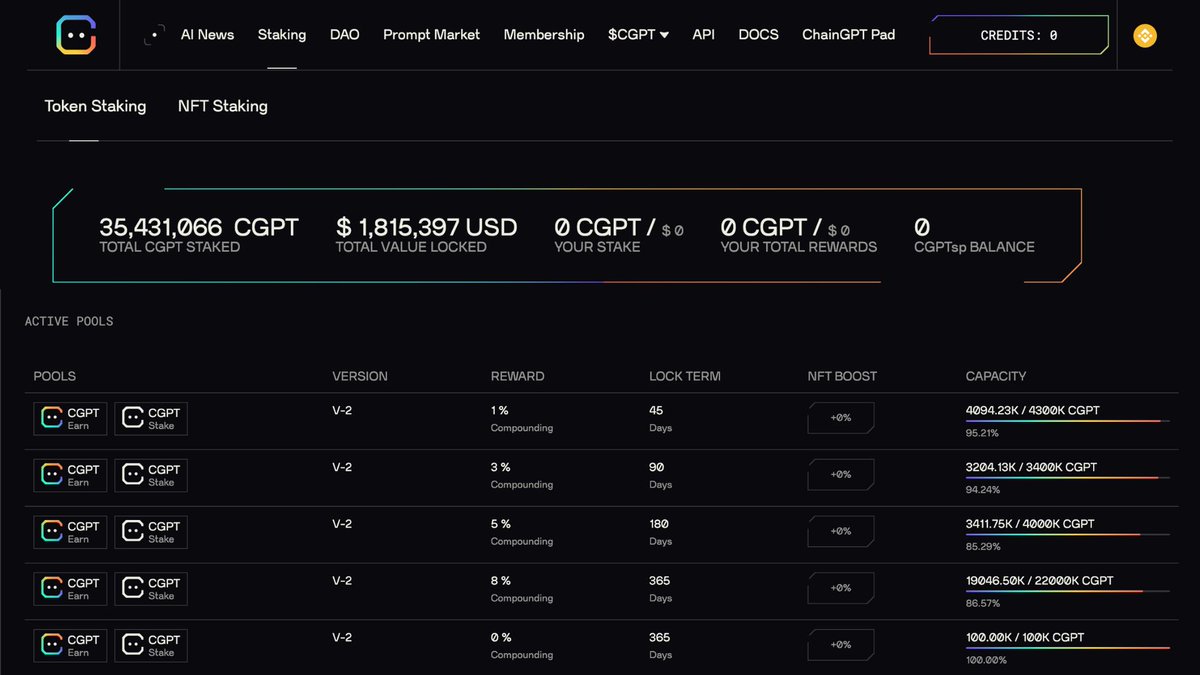The height and width of the screenshot is (675, 1200).
Task: Click the 3 % Compounding reward cell
Action: (522, 476)
